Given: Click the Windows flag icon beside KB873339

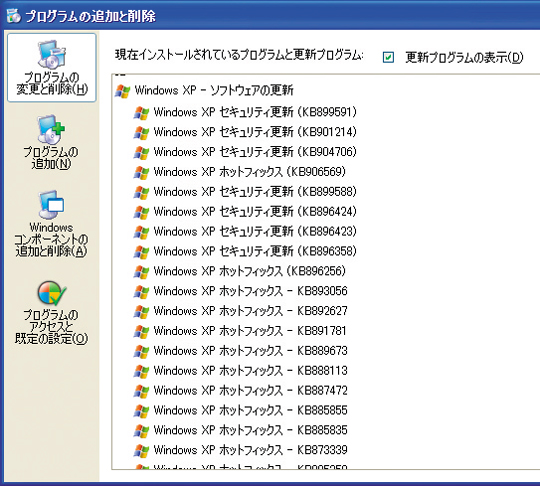Looking at the screenshot, I should coord(141,451).
